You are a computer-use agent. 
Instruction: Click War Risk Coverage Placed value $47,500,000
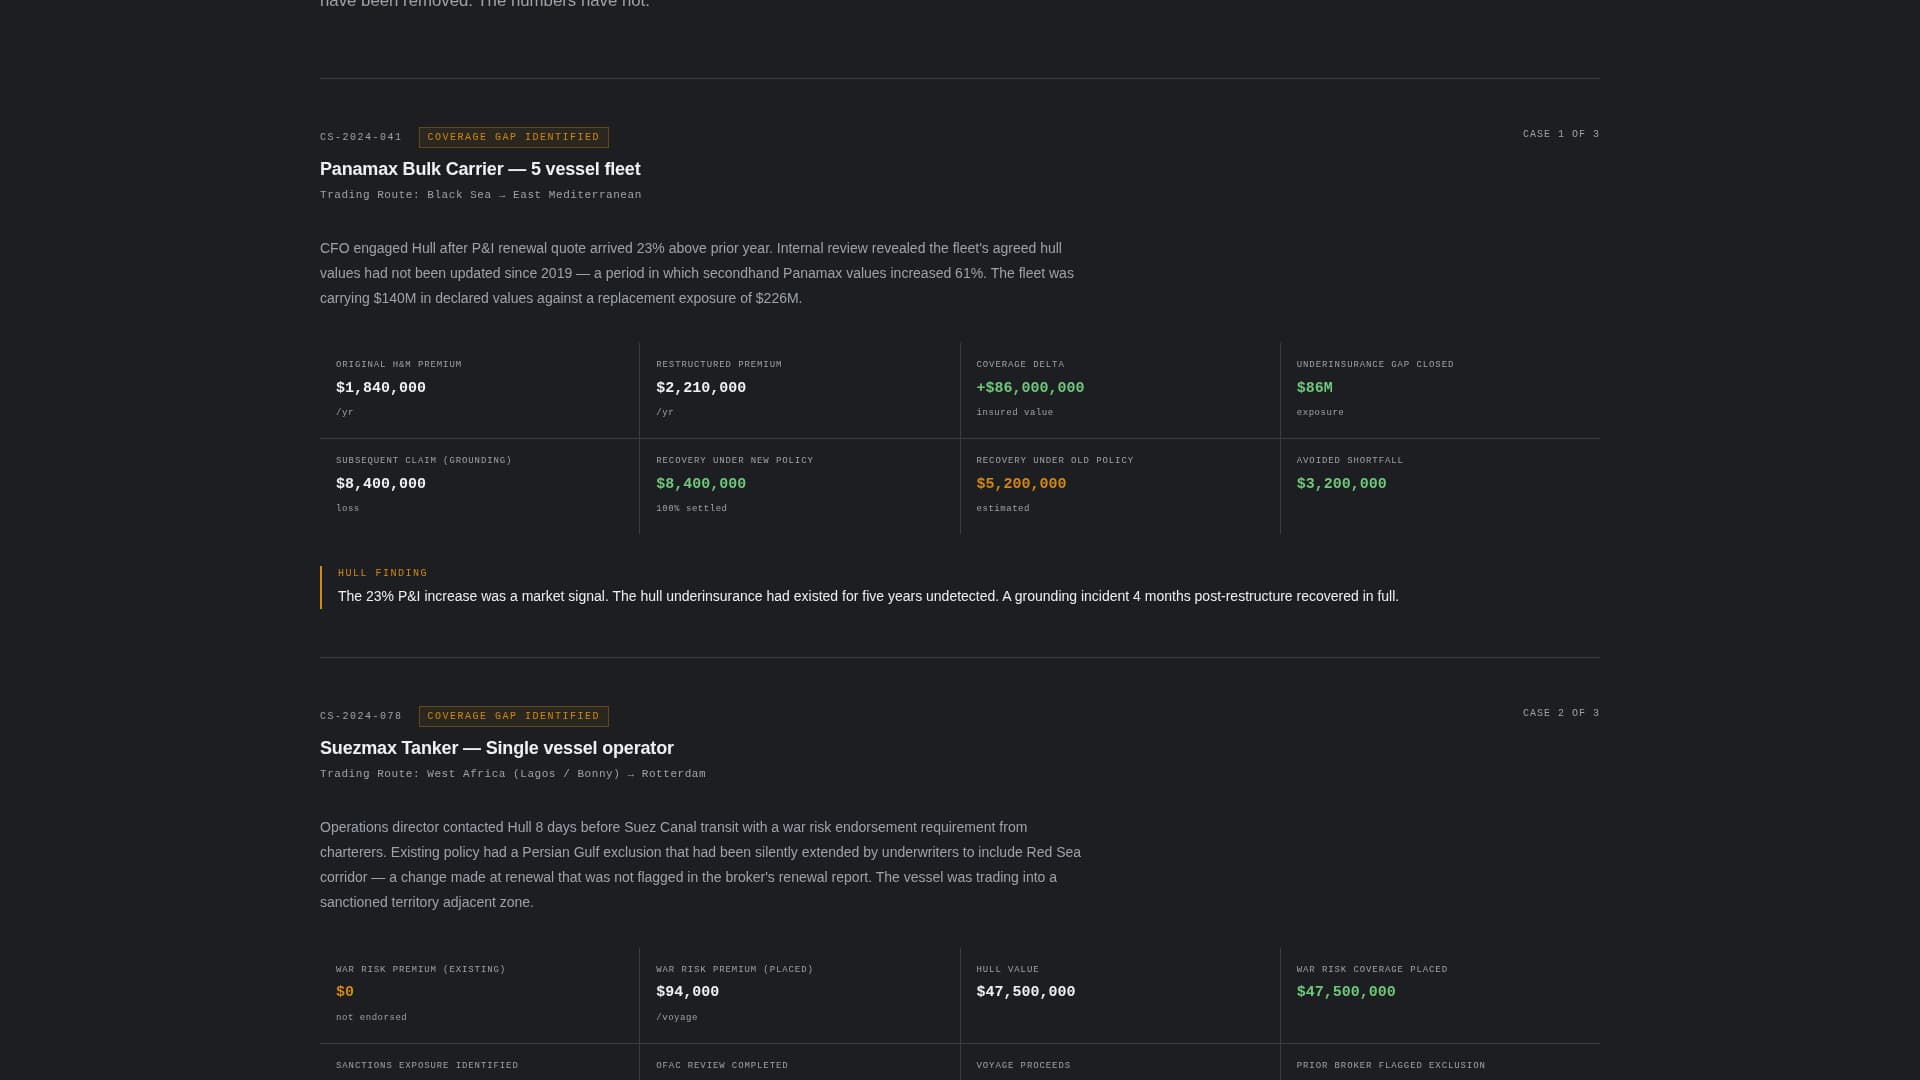click(x=1346, y=992)
